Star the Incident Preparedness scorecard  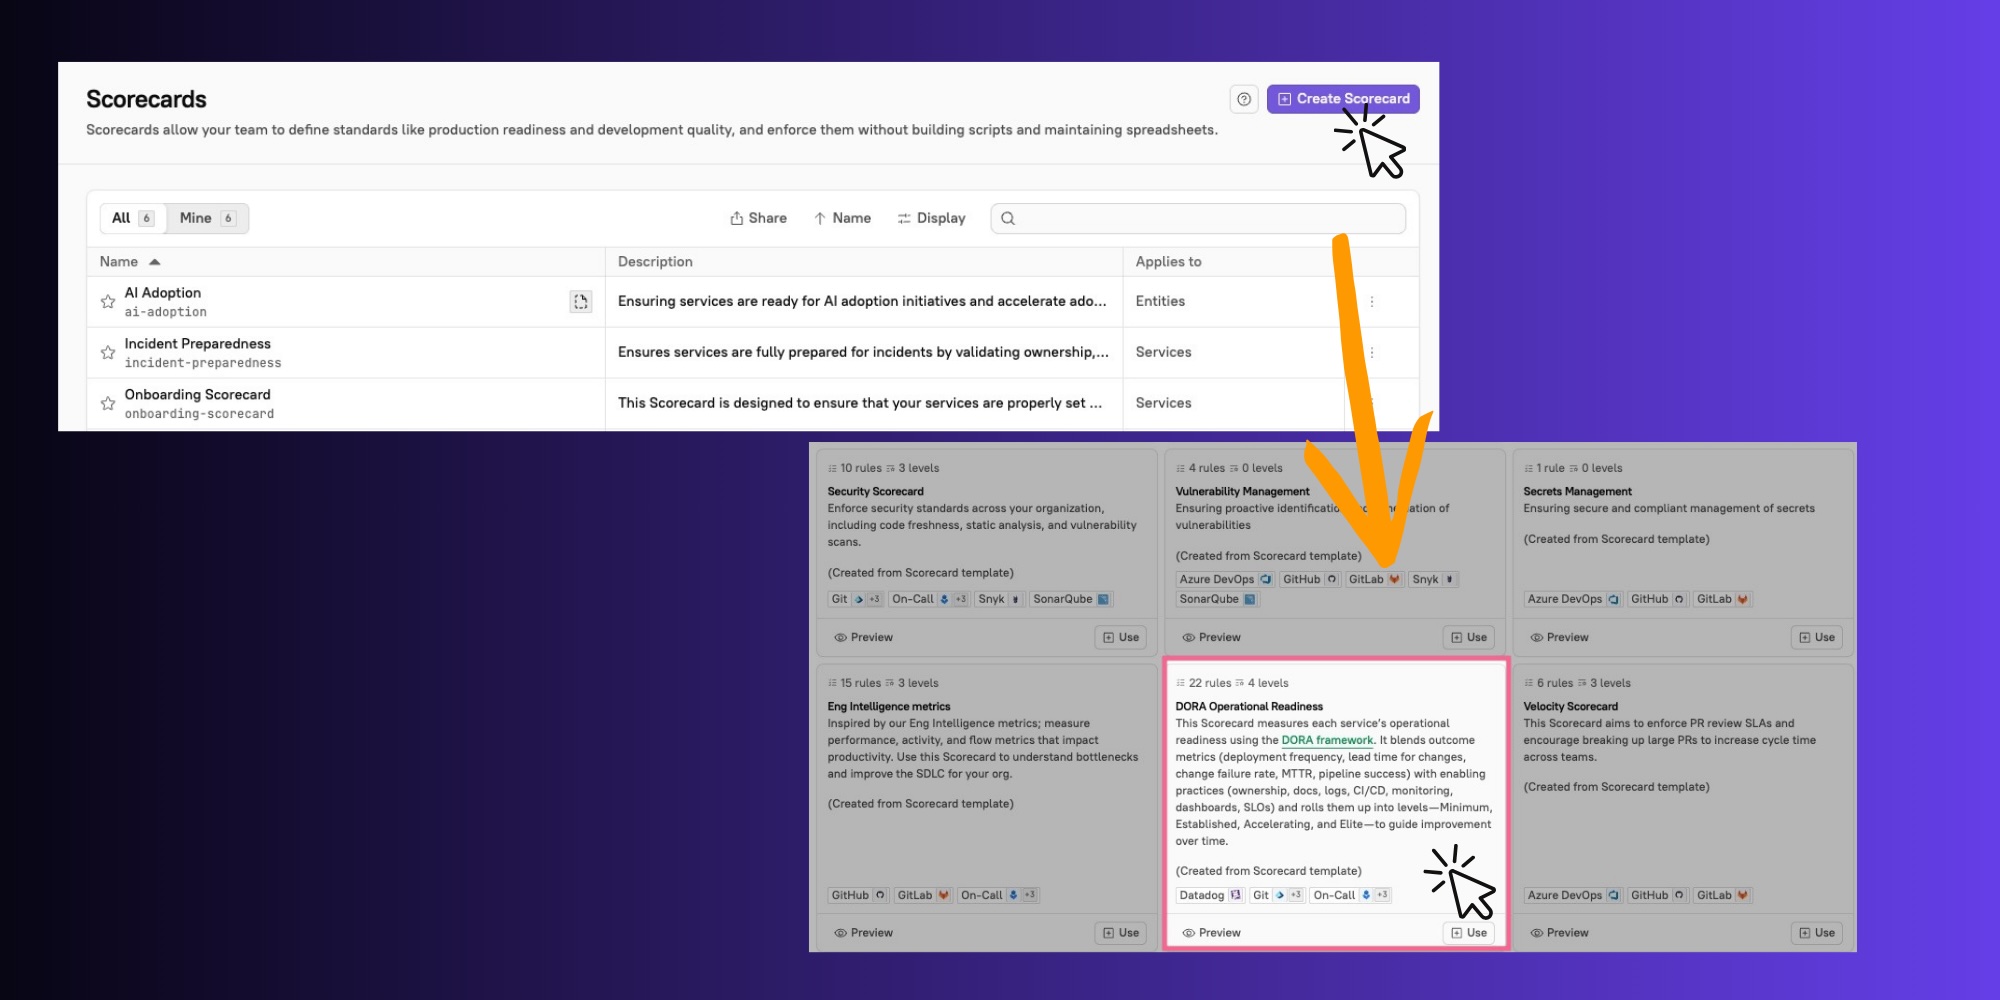coord(108,353)
